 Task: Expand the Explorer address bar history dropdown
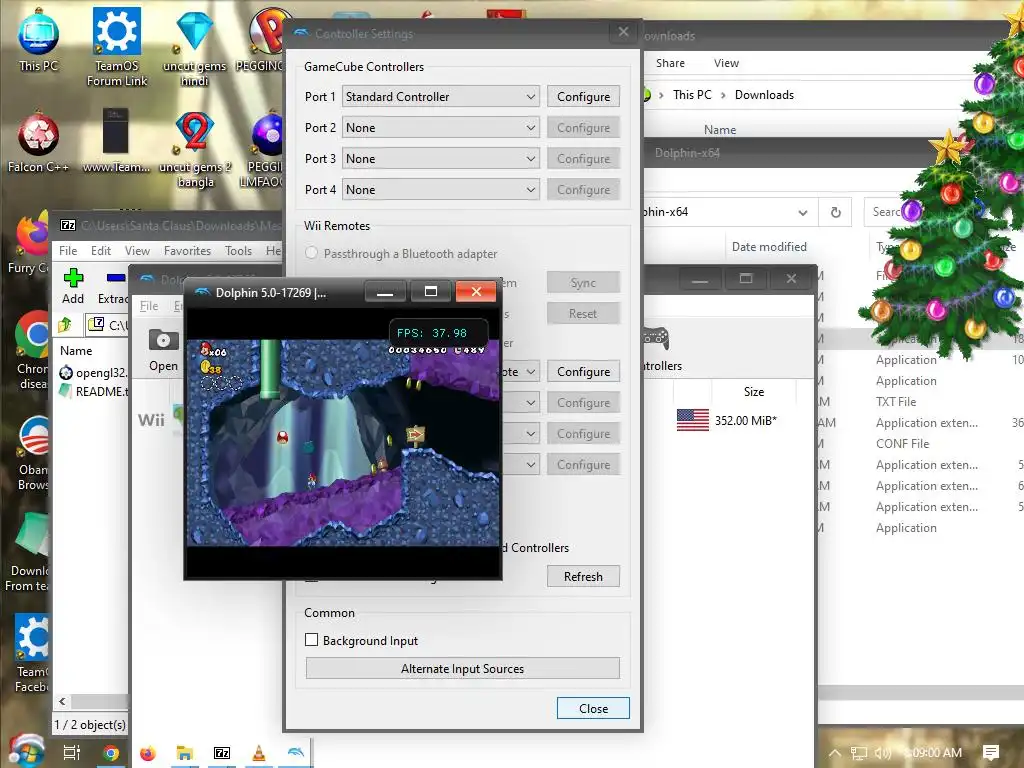pos(803,212)
